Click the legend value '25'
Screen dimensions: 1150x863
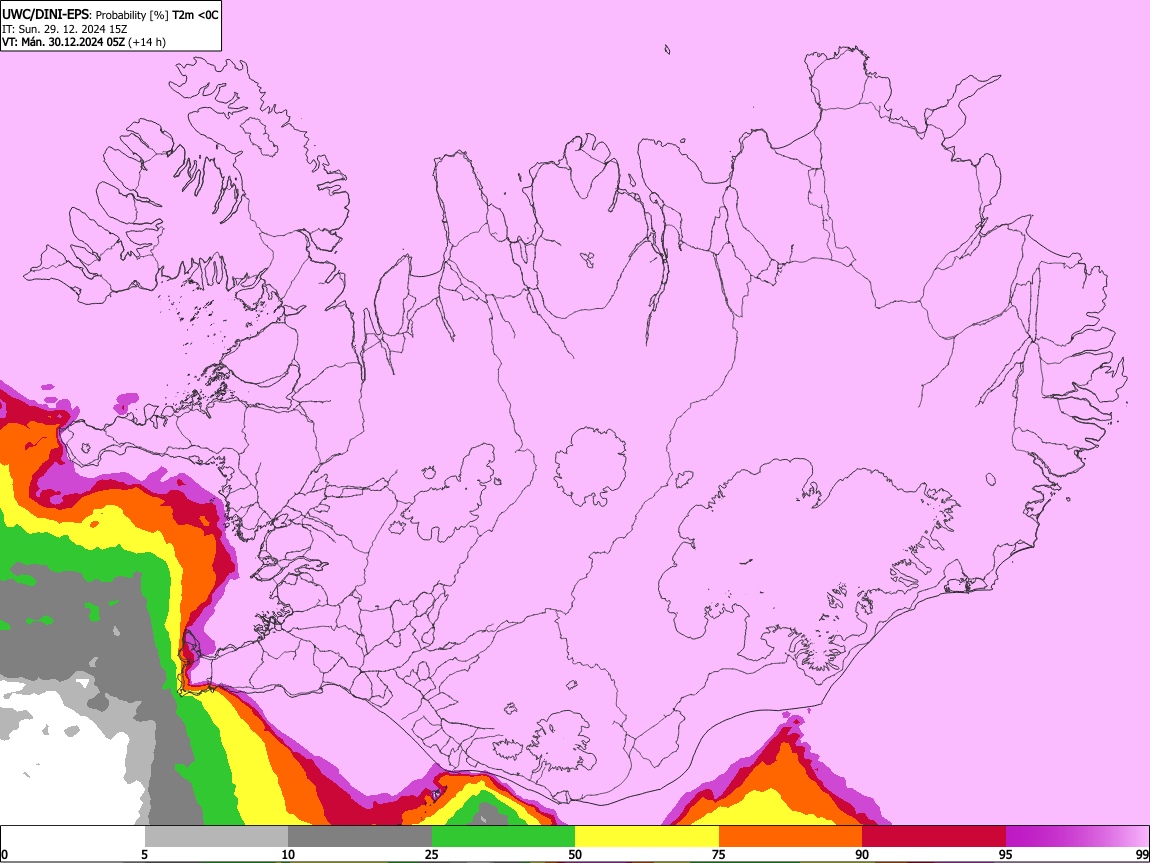[432, 854]
